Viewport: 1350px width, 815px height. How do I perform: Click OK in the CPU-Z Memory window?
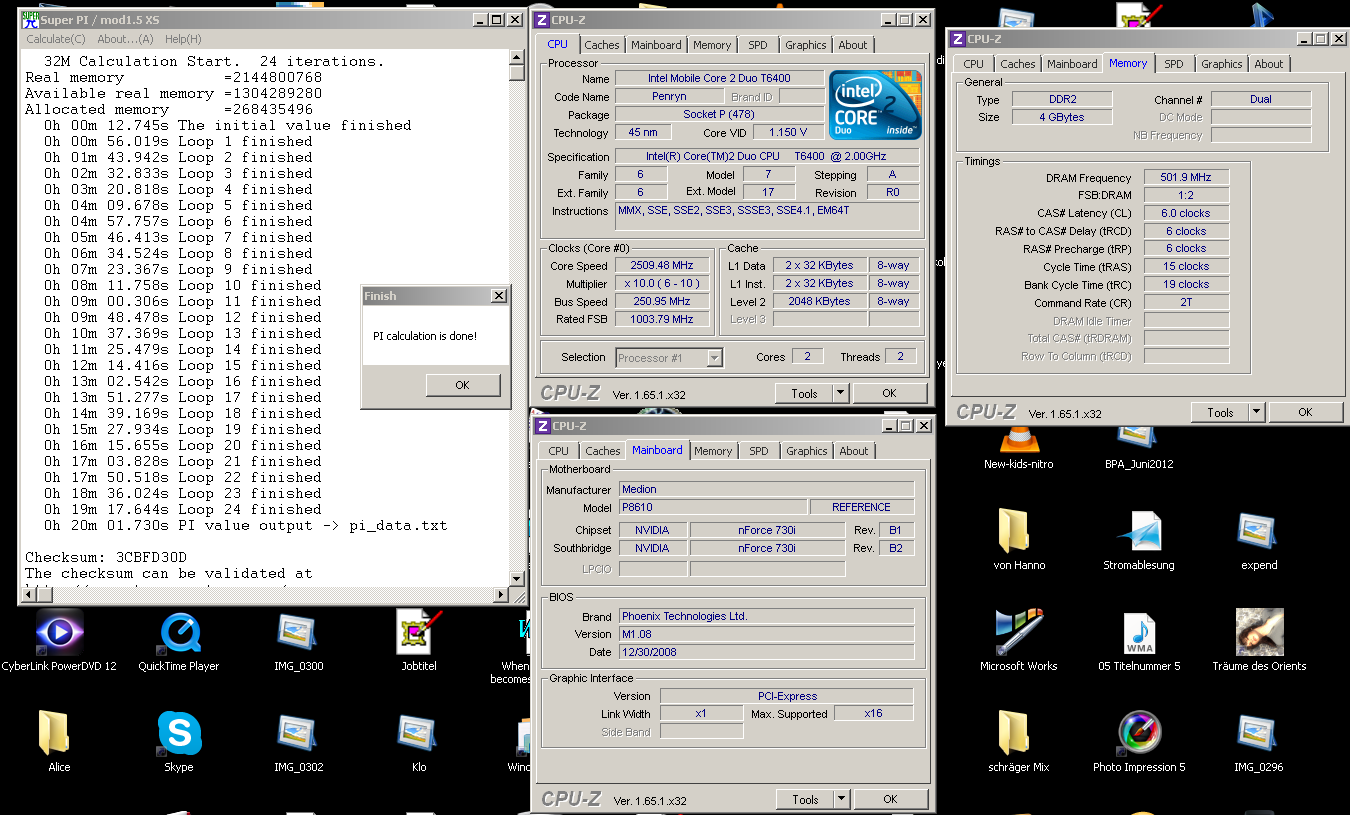pyautogui.click(x=1305, y=412)
